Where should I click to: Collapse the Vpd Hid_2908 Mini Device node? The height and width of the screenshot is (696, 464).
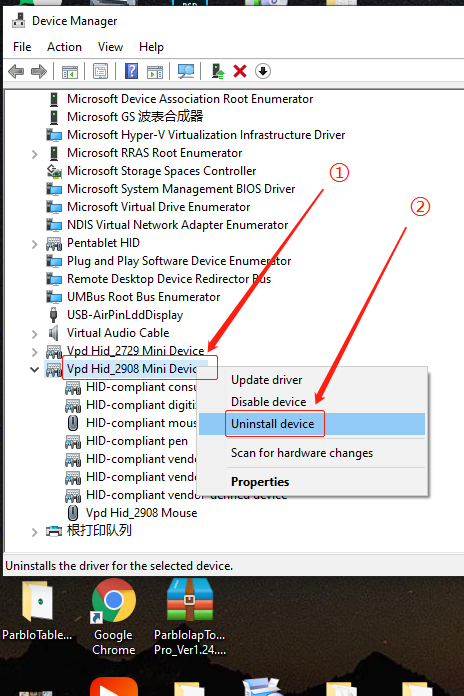point(35,369)
